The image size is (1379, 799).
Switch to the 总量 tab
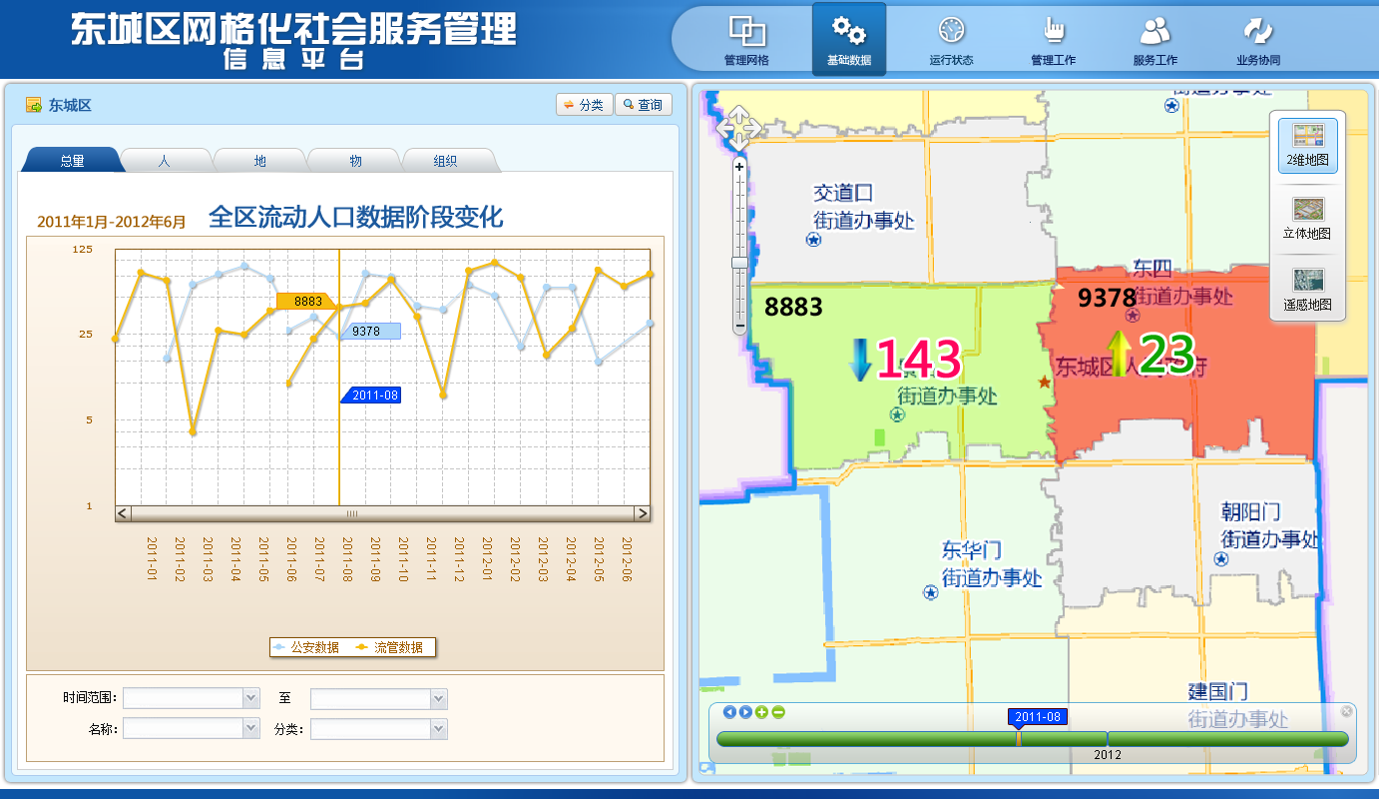(72, 161)
